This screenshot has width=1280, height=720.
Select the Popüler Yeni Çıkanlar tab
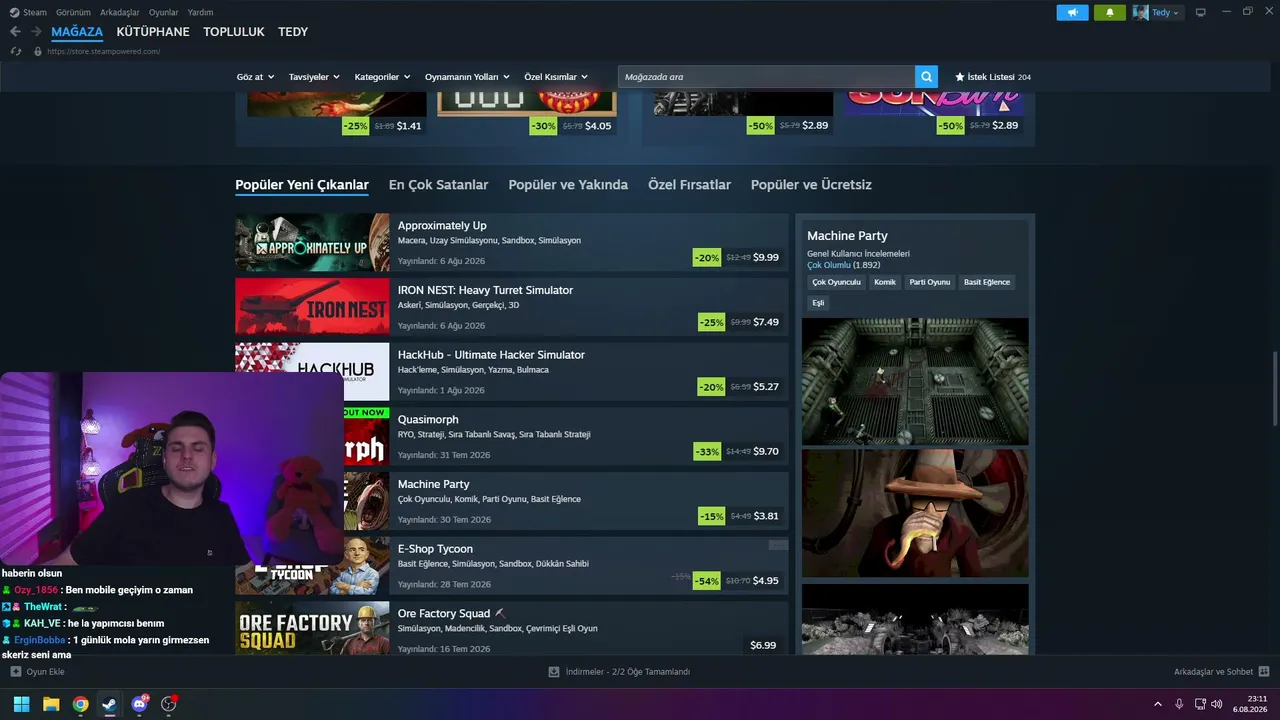[302, 185]
